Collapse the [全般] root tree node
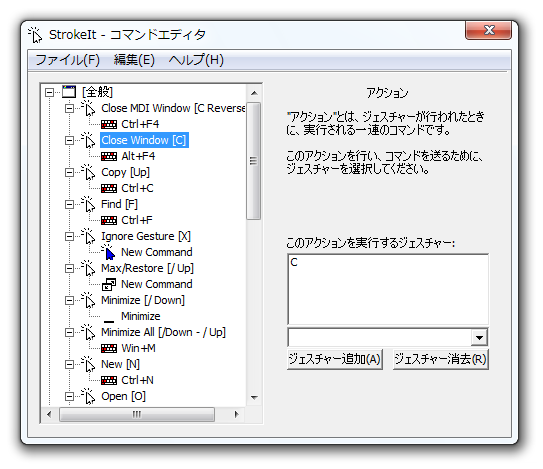Image resolution: width=543 pixels, height=469 pixels. click(x=50, y=92)
